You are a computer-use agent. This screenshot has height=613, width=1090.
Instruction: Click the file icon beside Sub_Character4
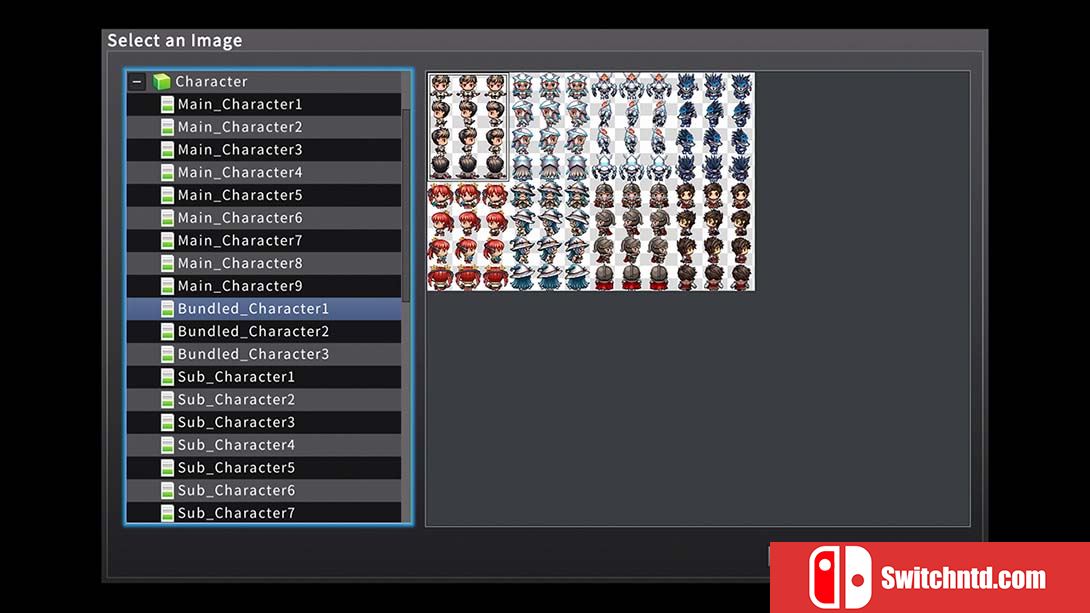click(167, 445)
